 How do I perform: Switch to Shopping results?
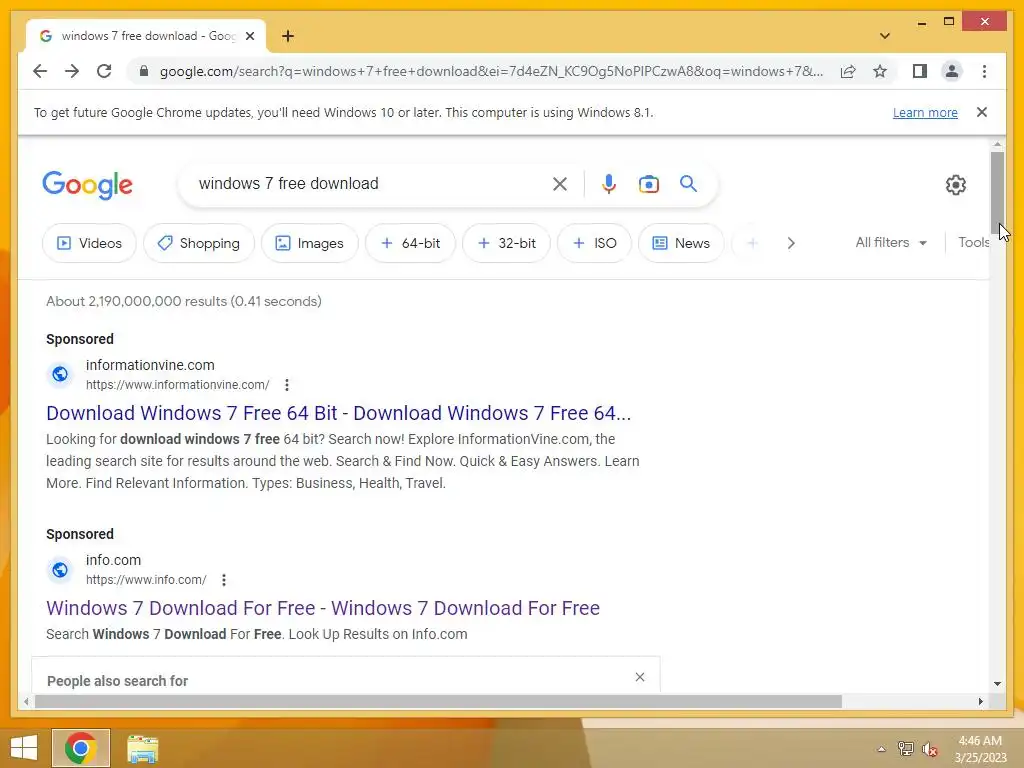pos(199,243)
